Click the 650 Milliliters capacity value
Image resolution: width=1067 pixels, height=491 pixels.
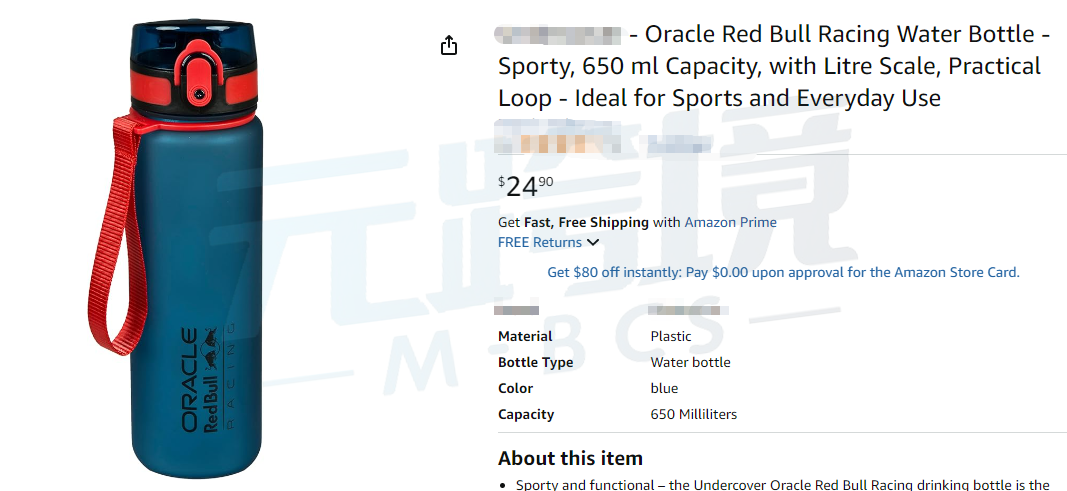pyautogui.click(x=693, y=414)
